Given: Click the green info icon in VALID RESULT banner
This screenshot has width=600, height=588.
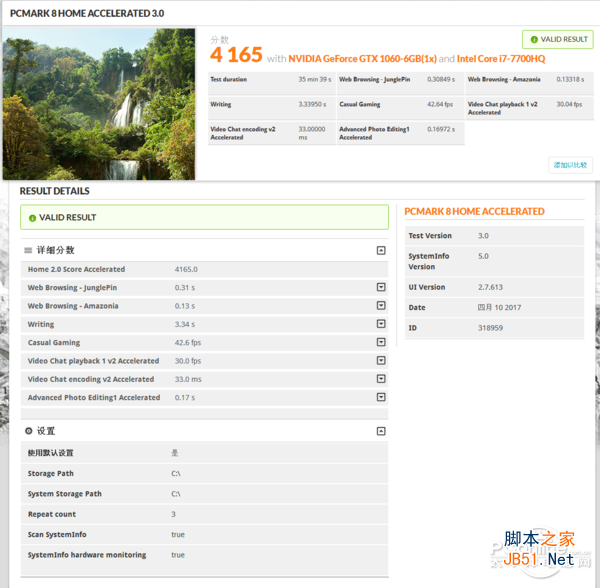Looking at the screenshot, I should pyautogui.click(x=33, y=218).
